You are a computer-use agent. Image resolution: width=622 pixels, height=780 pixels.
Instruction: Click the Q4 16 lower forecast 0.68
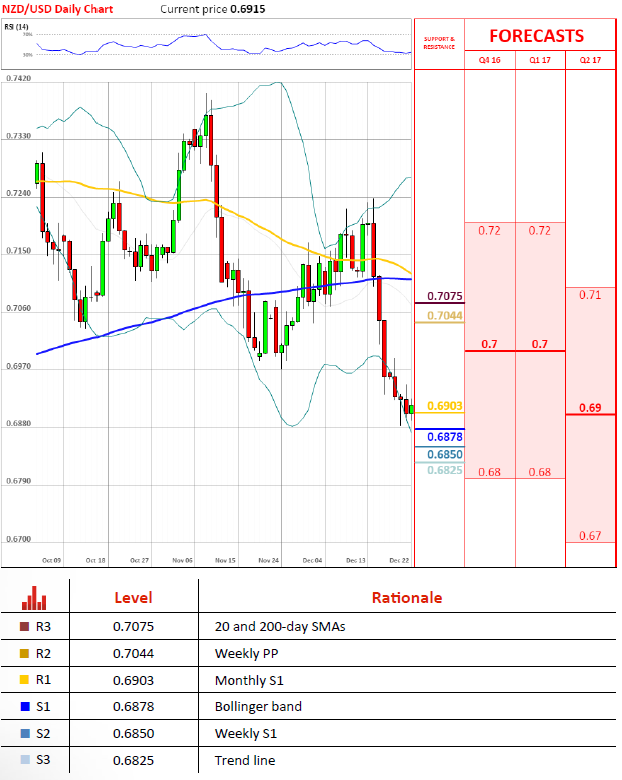489,472
